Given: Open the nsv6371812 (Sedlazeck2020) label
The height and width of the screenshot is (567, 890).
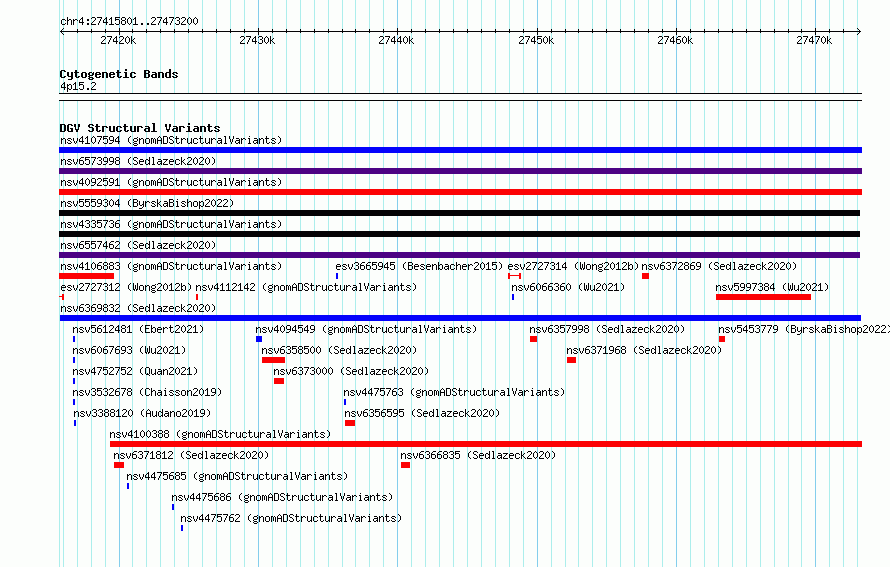Looking at the screenshot, I should tap(191, 455).
